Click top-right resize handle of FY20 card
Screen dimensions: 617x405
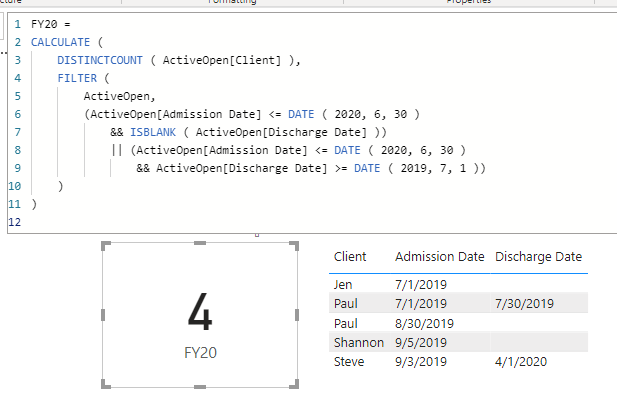click(x=294, y=246)
